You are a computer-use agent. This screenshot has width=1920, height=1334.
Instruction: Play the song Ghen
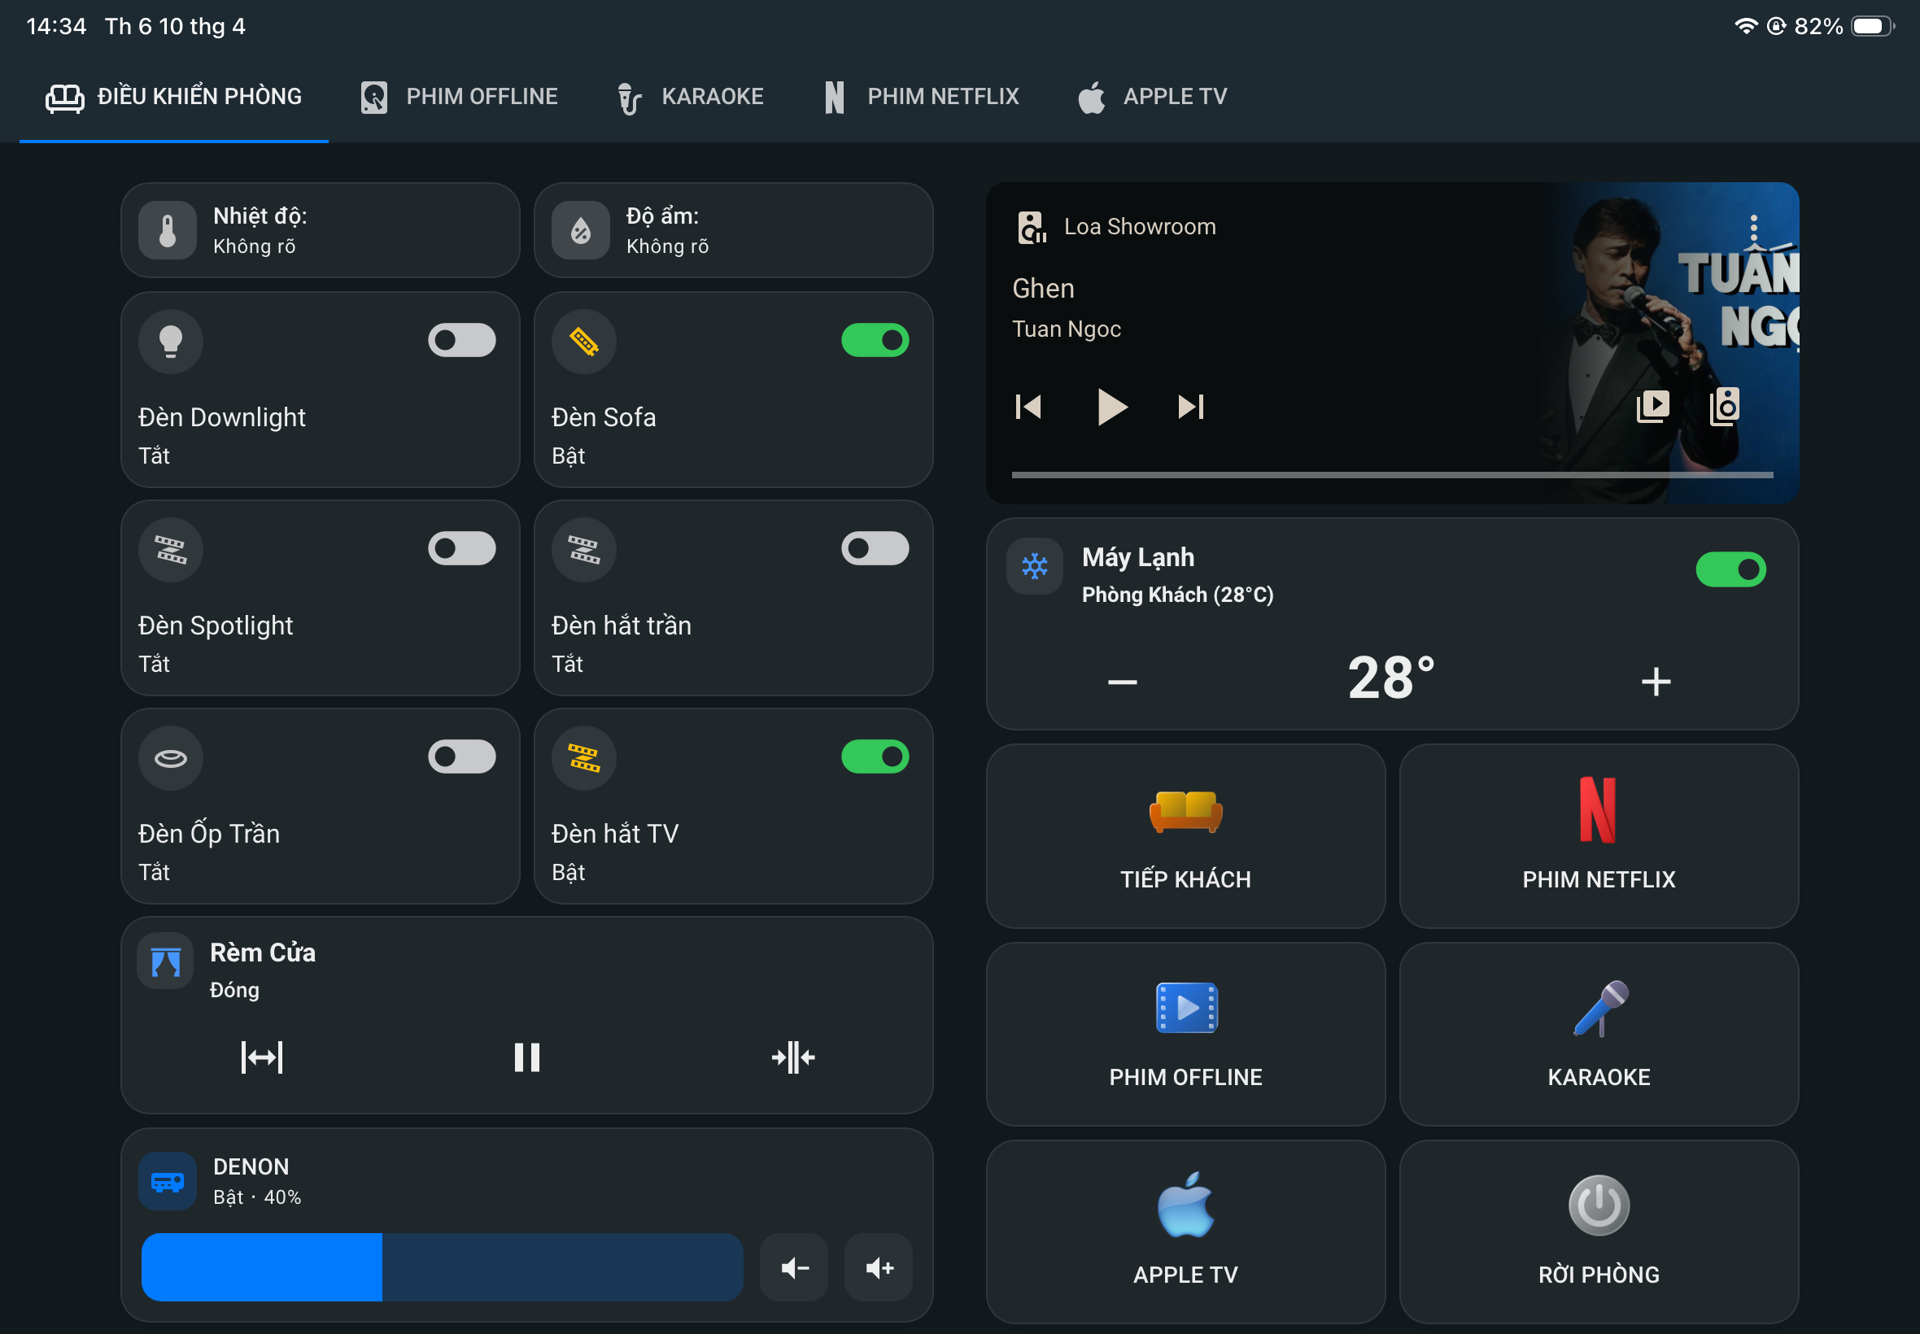coord(1110,407)
